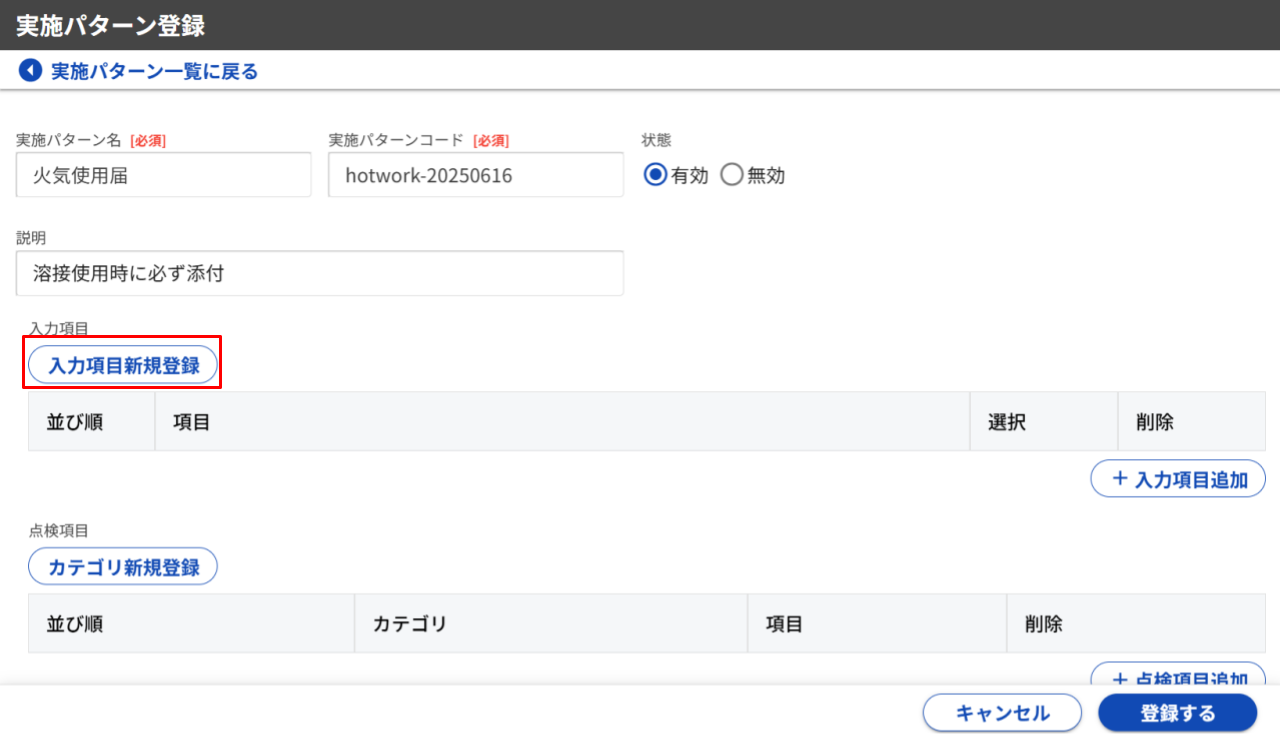Open the カテゴリ新規登録 dialog
1280x738 pixels.
[122, 566]
